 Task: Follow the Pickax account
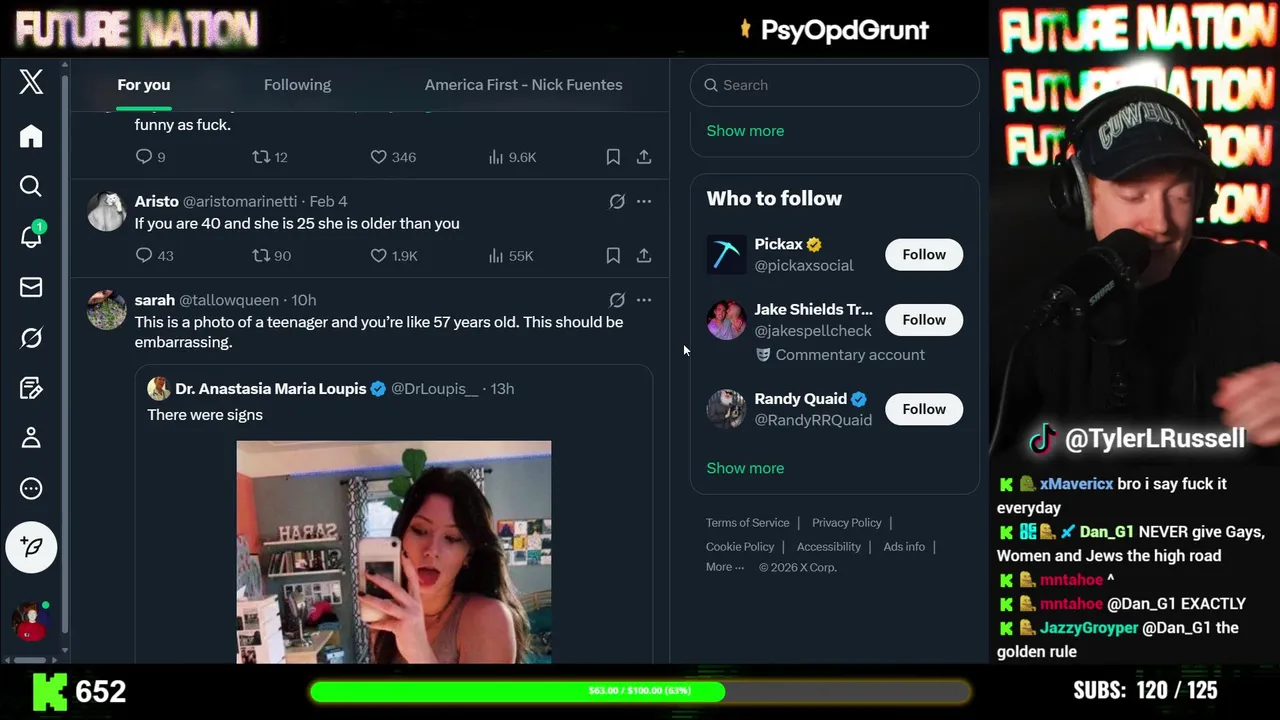[x=924, y=255]
